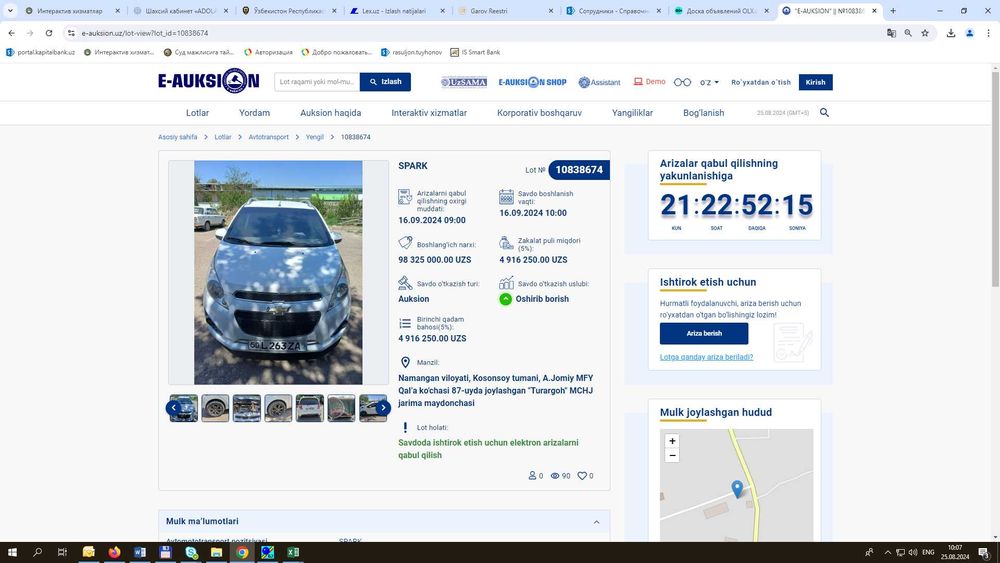Click the navigation bar magnifier icon
Screen dimensions: 1000x563
[x=824, y=113]
